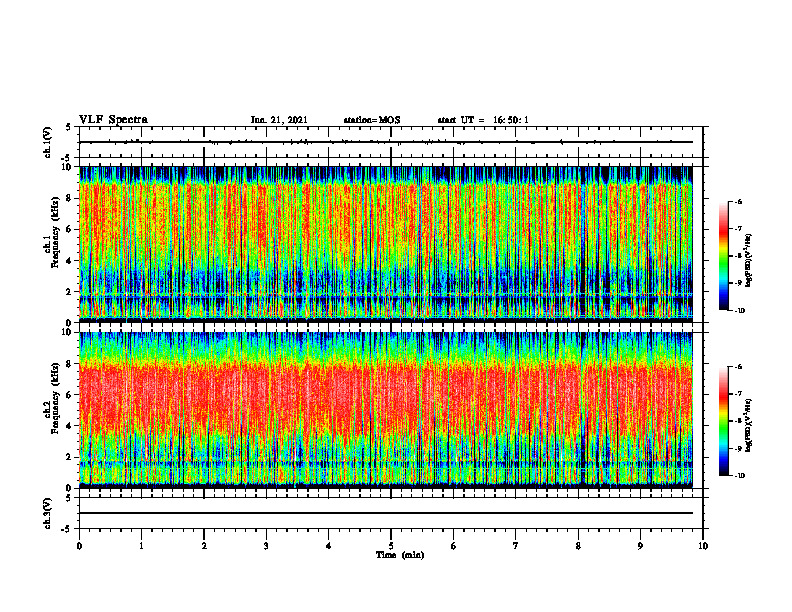Click the ch.3 voltage waveform trace
Image resolution: width=792 pixels, height=612 pixels.
tap(385, 513)
